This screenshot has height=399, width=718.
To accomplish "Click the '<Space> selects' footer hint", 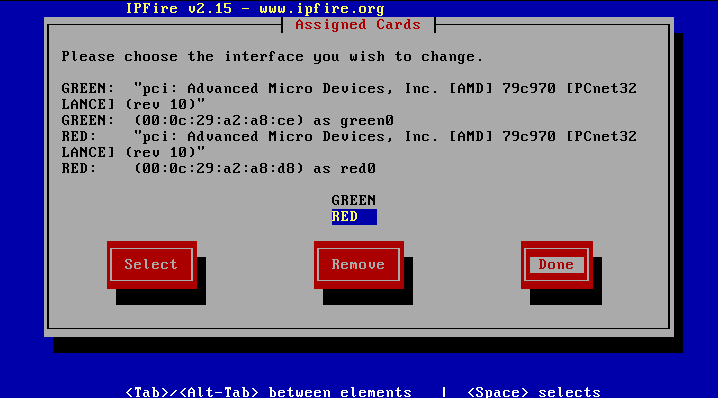I will [x=534, y=392].
